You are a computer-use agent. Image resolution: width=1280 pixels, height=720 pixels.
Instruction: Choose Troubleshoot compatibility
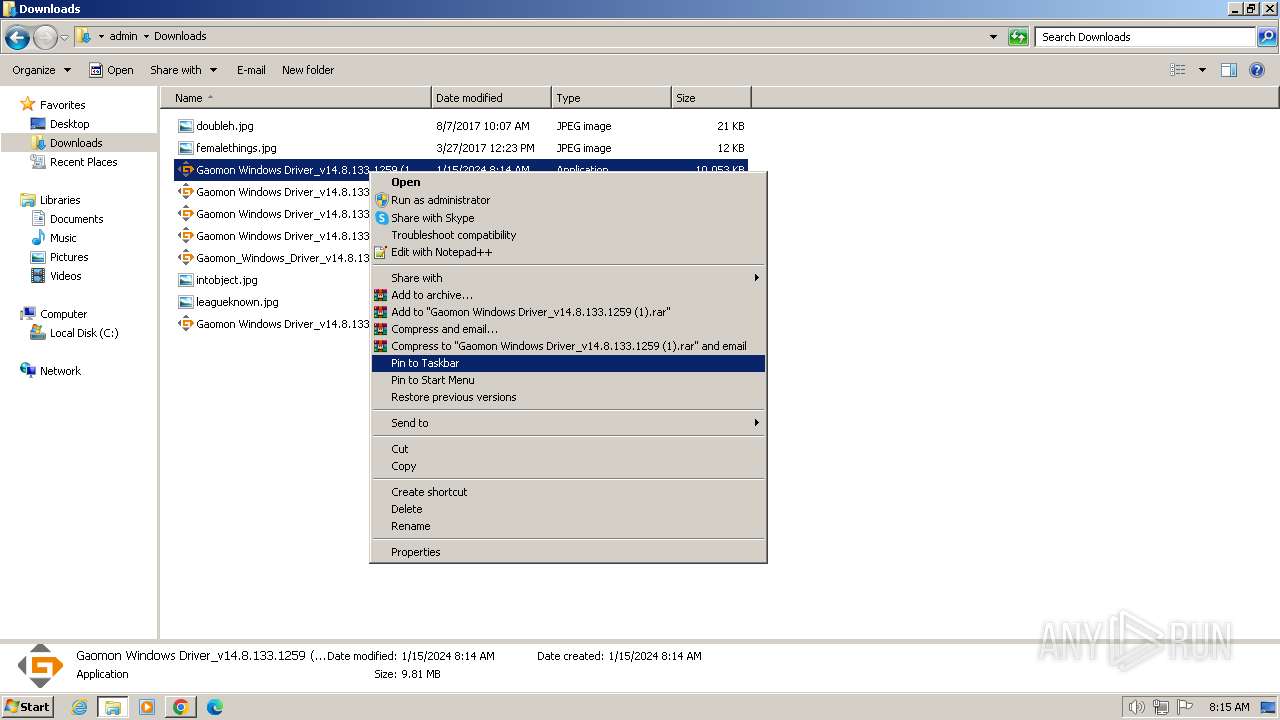pos(568,235)
